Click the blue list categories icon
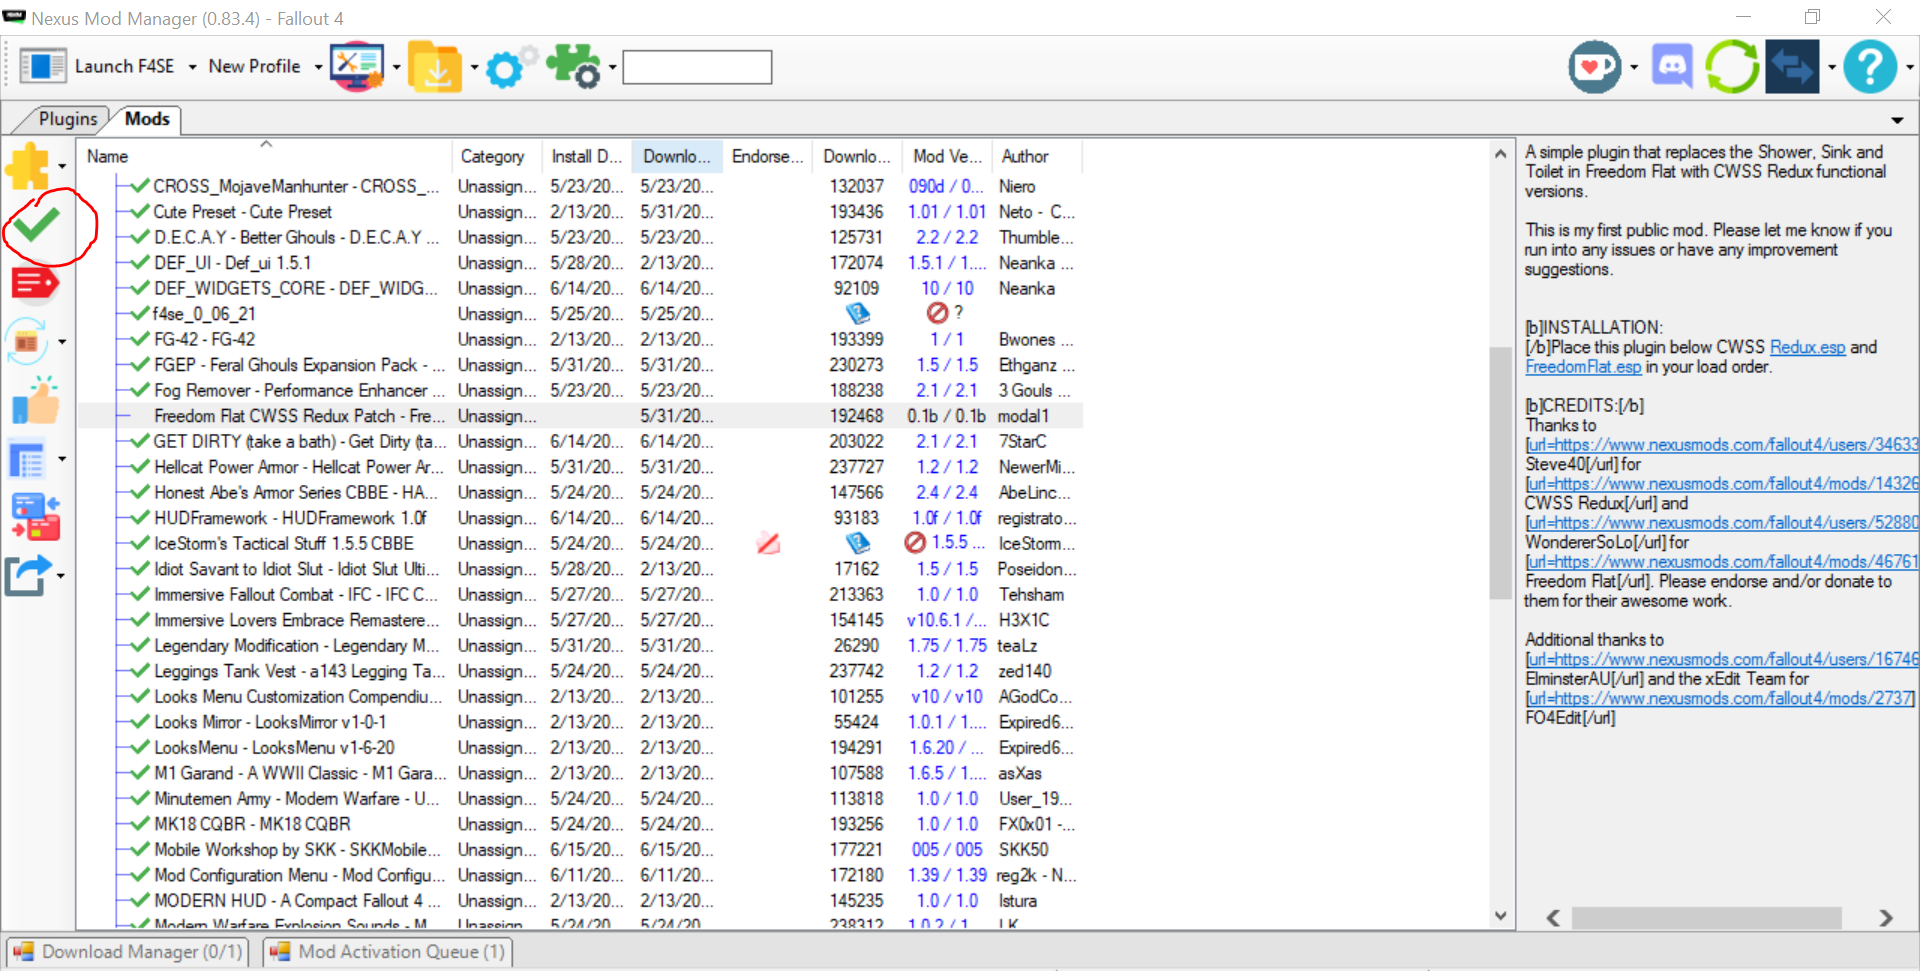 [x=28, y=459]
